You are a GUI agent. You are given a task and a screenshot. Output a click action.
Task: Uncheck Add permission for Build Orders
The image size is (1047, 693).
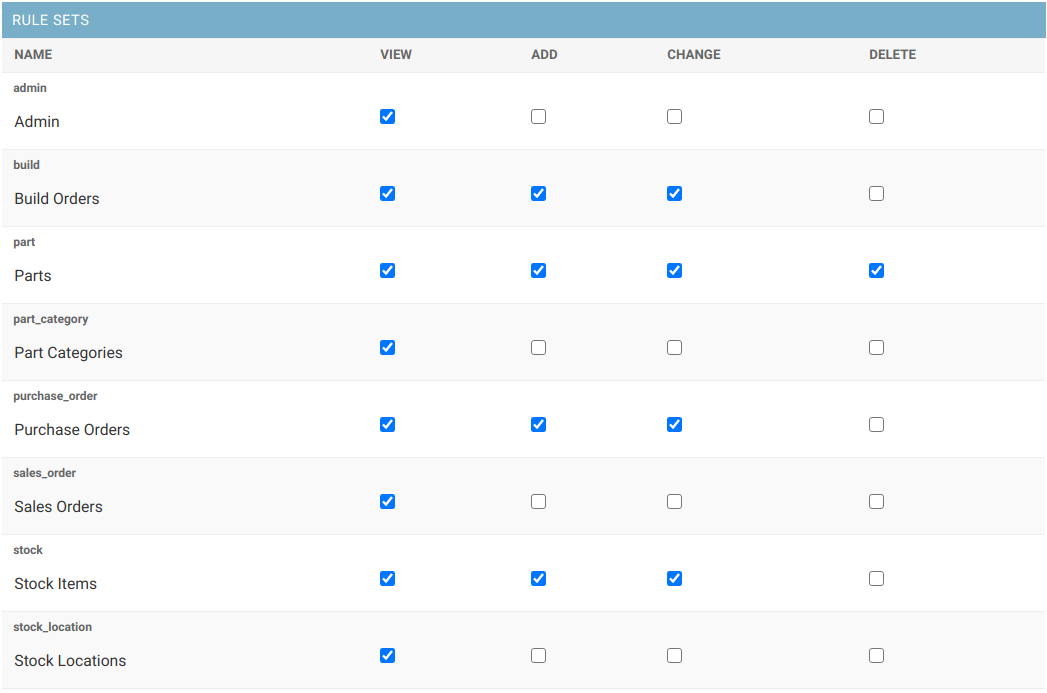click(539, 194)
